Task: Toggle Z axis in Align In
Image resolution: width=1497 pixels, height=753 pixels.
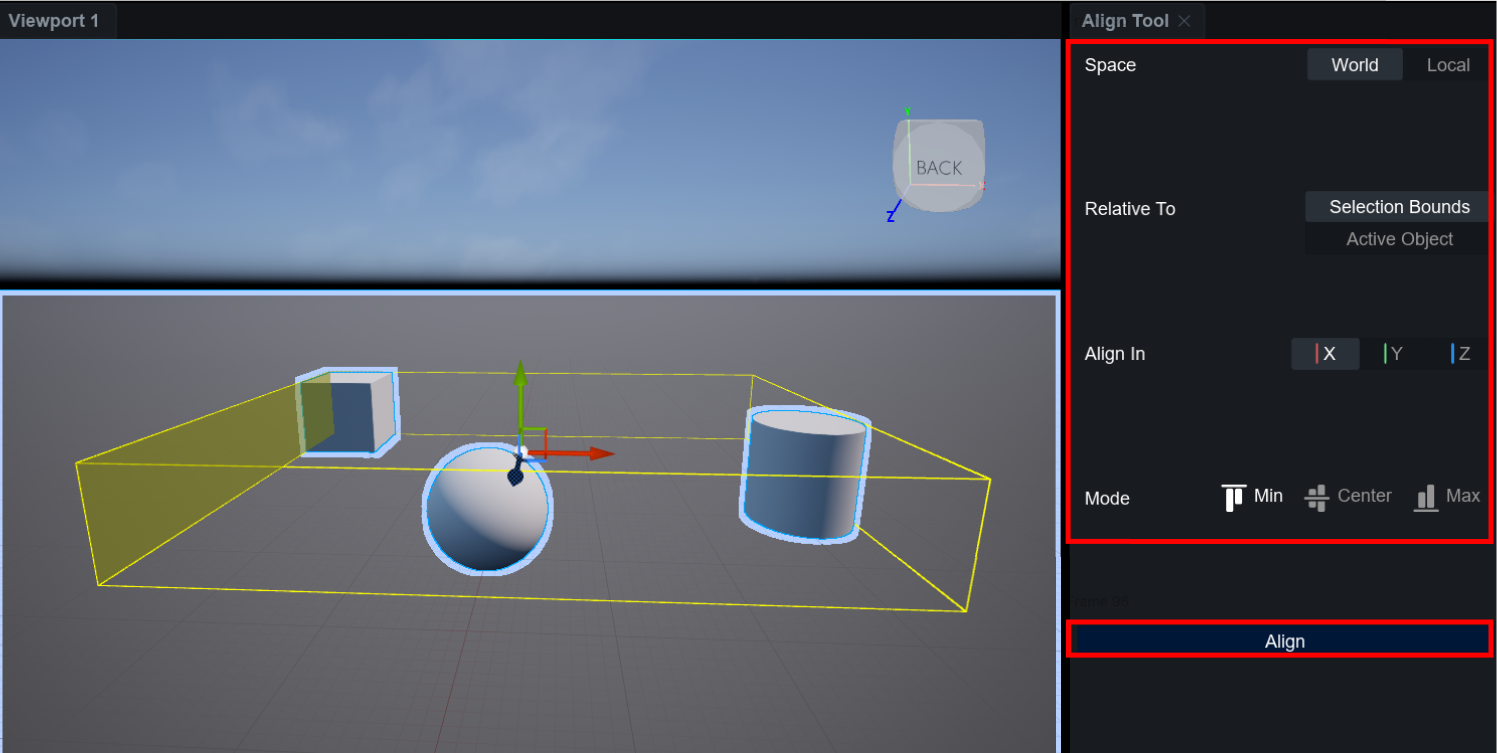Action: click(1460, 354)
